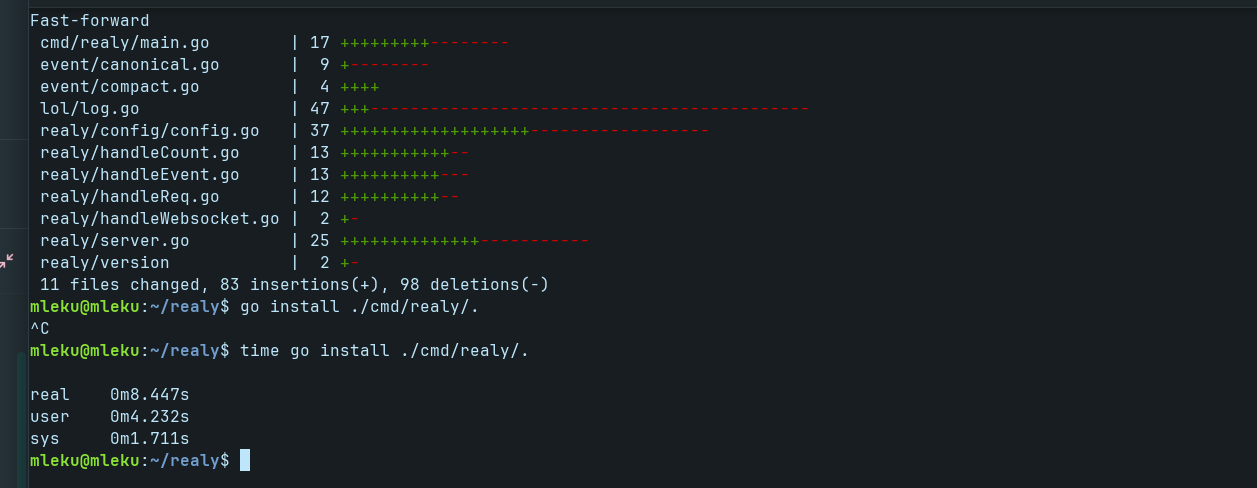Click the pink collapse arrows icon
The height and width of the screenshot is (488, 1257).
click(x=7, y=260)
